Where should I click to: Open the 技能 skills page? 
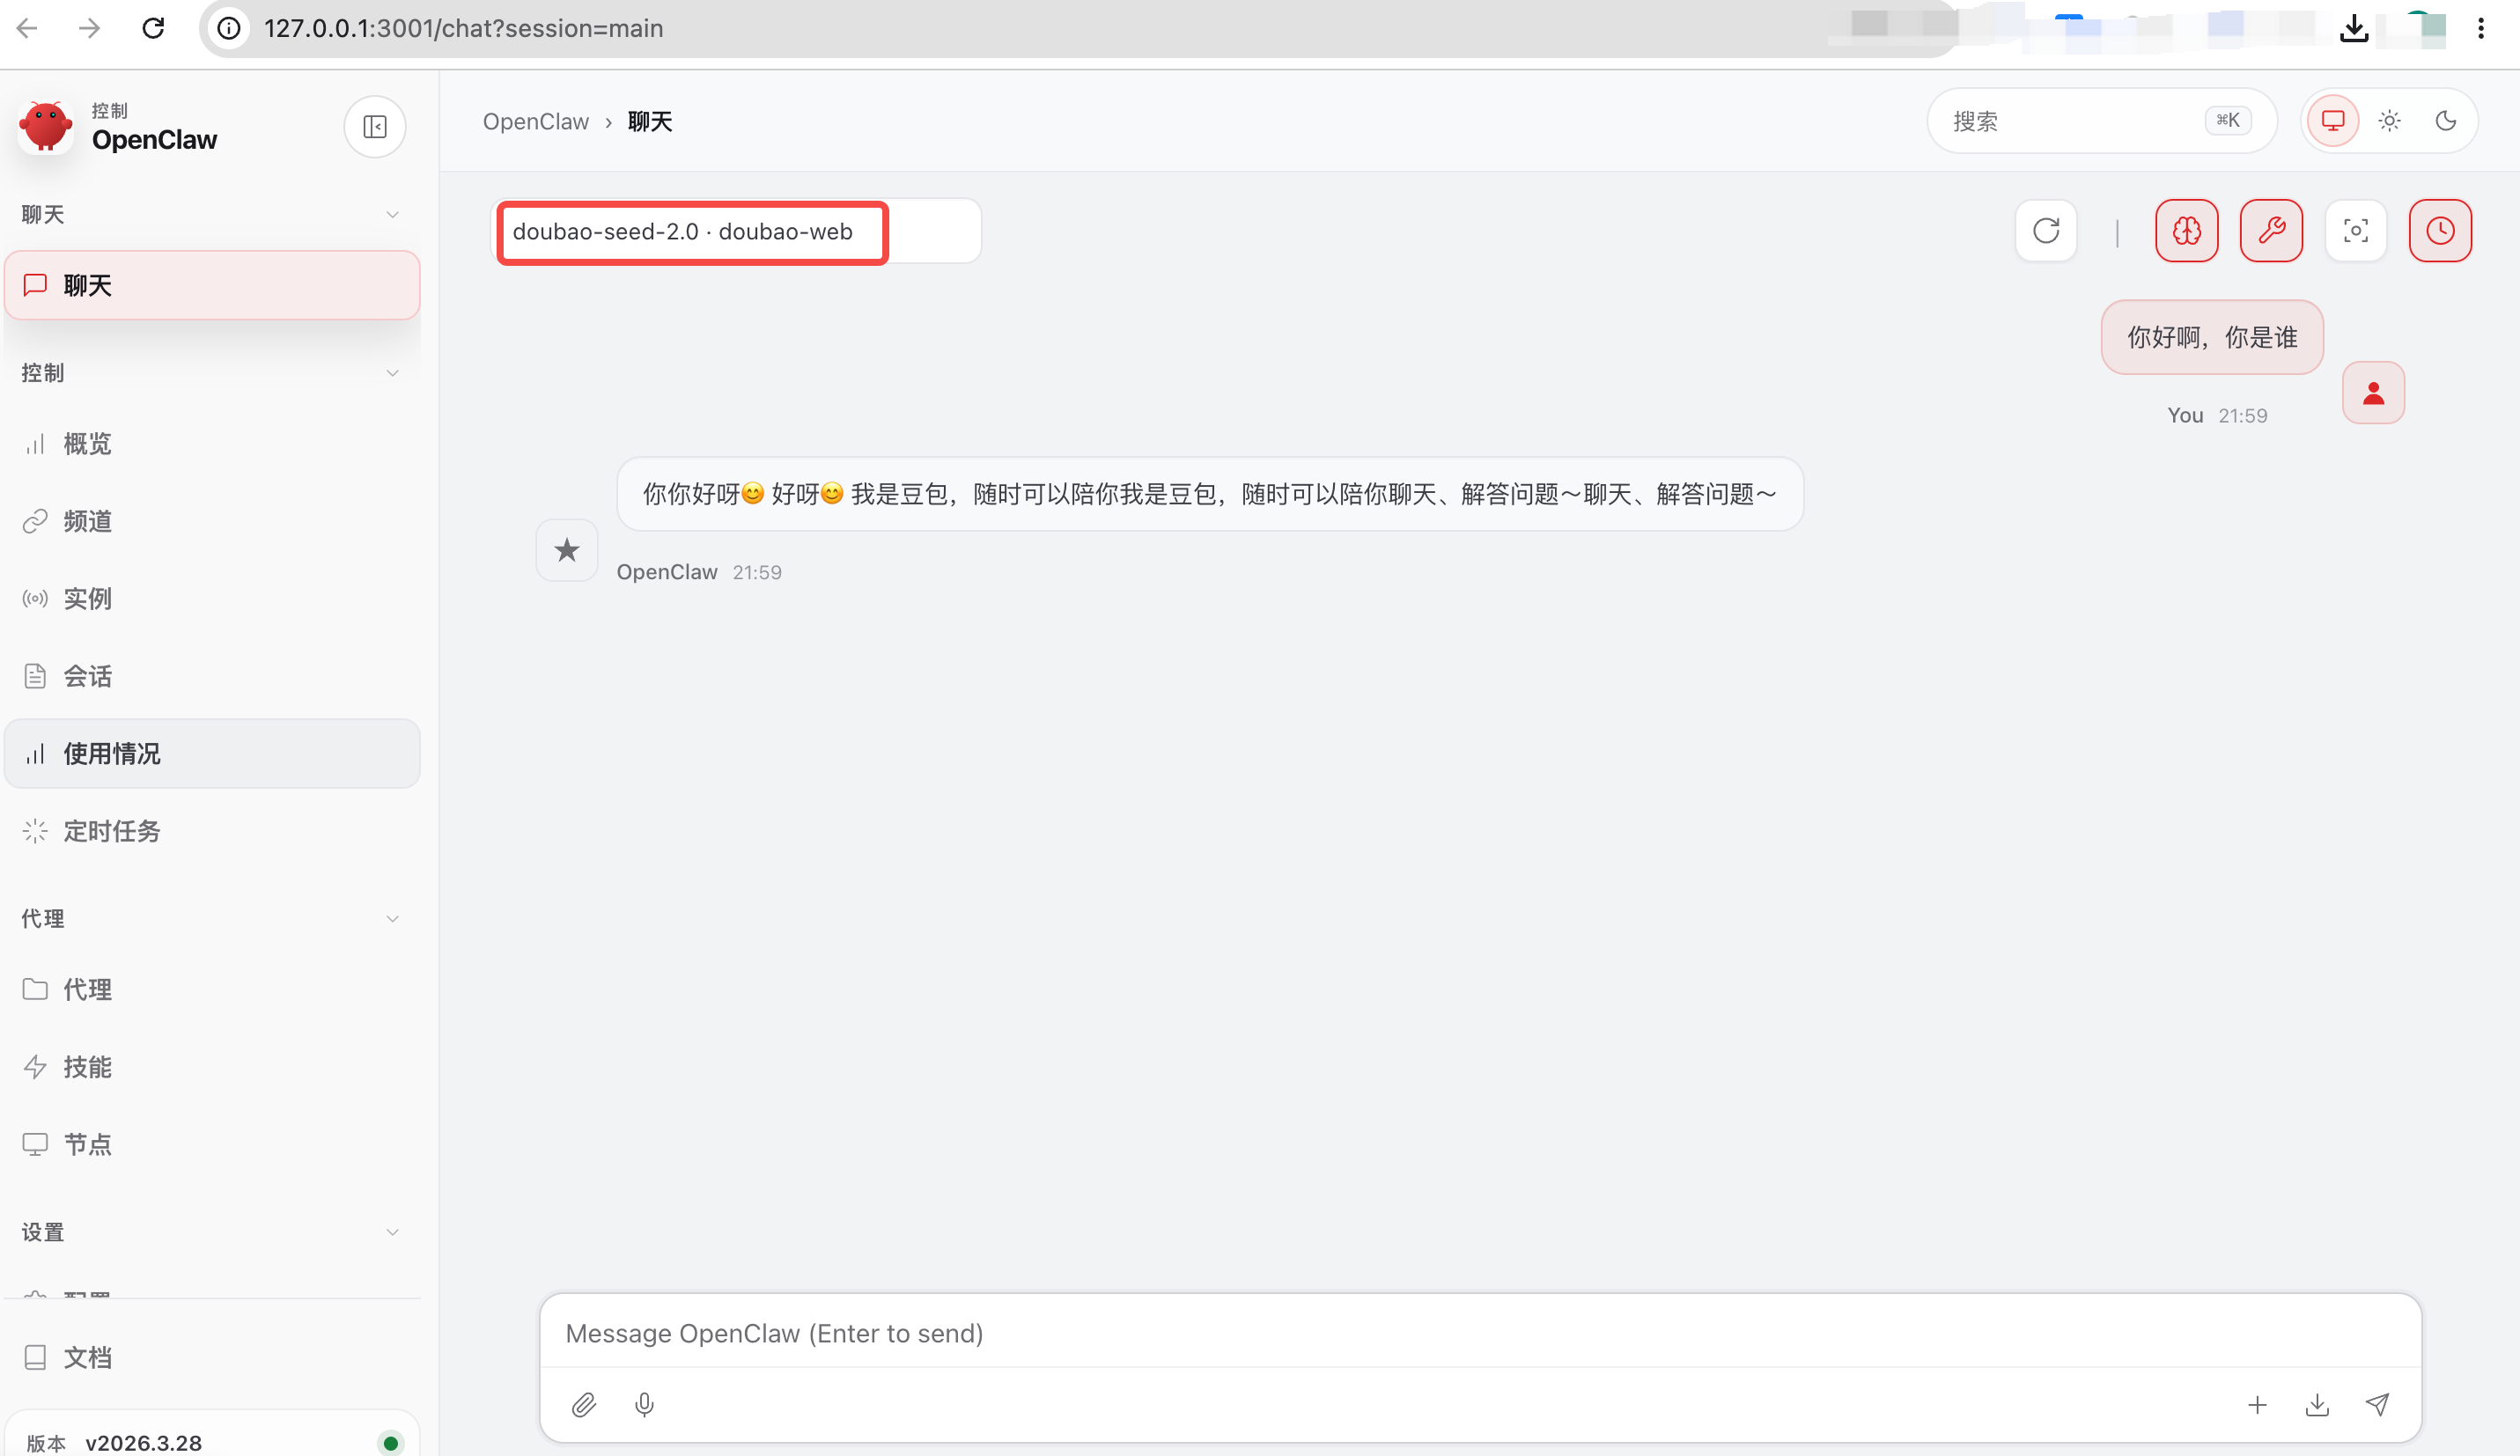tap(212, 1067)
